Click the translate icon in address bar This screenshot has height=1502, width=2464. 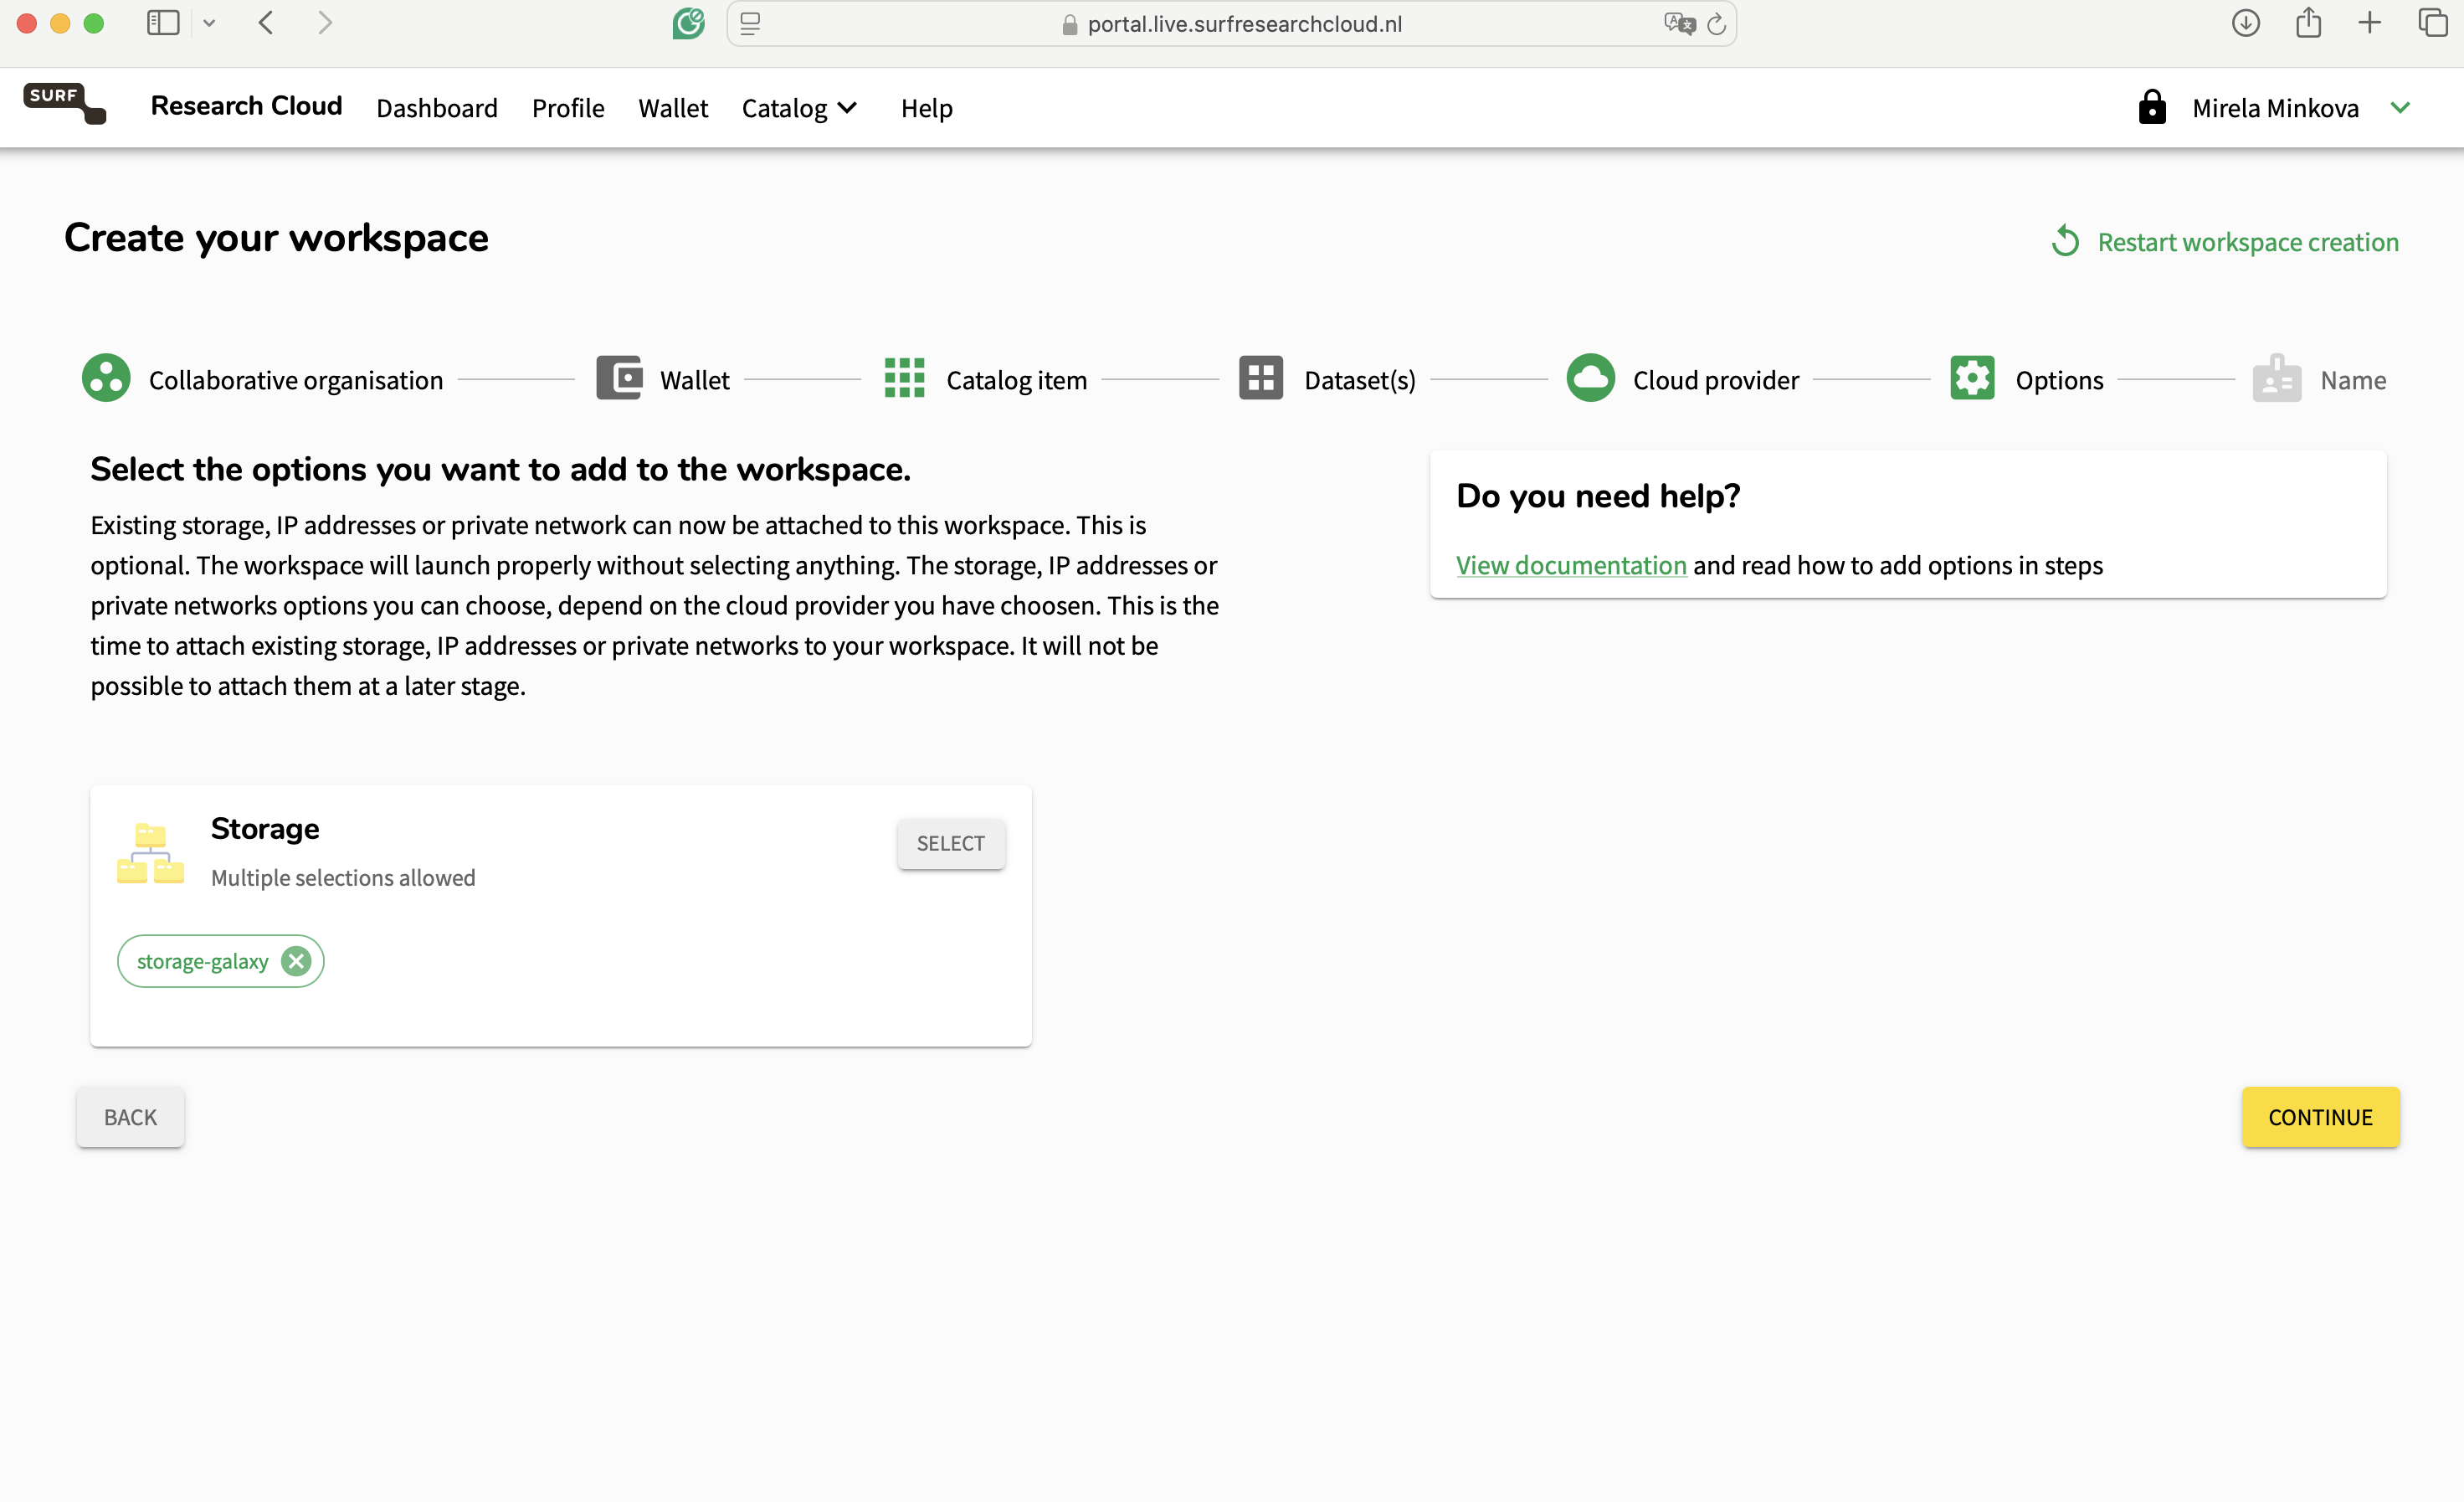tap(1679, 23)
